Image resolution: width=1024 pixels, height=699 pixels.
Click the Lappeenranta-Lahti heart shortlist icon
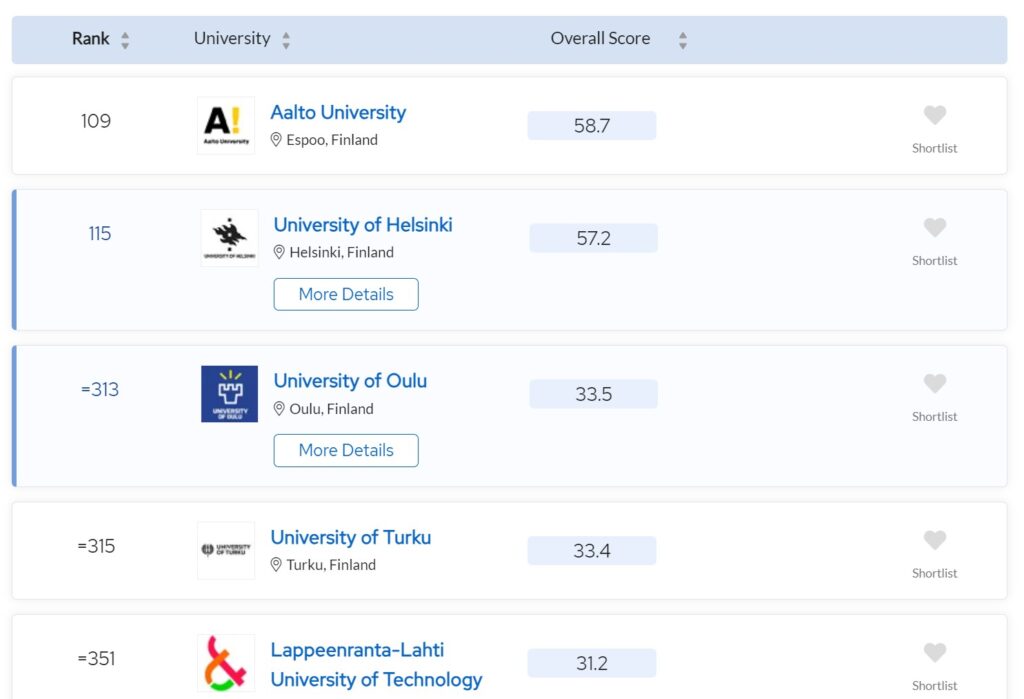click(x=934, y=654)
